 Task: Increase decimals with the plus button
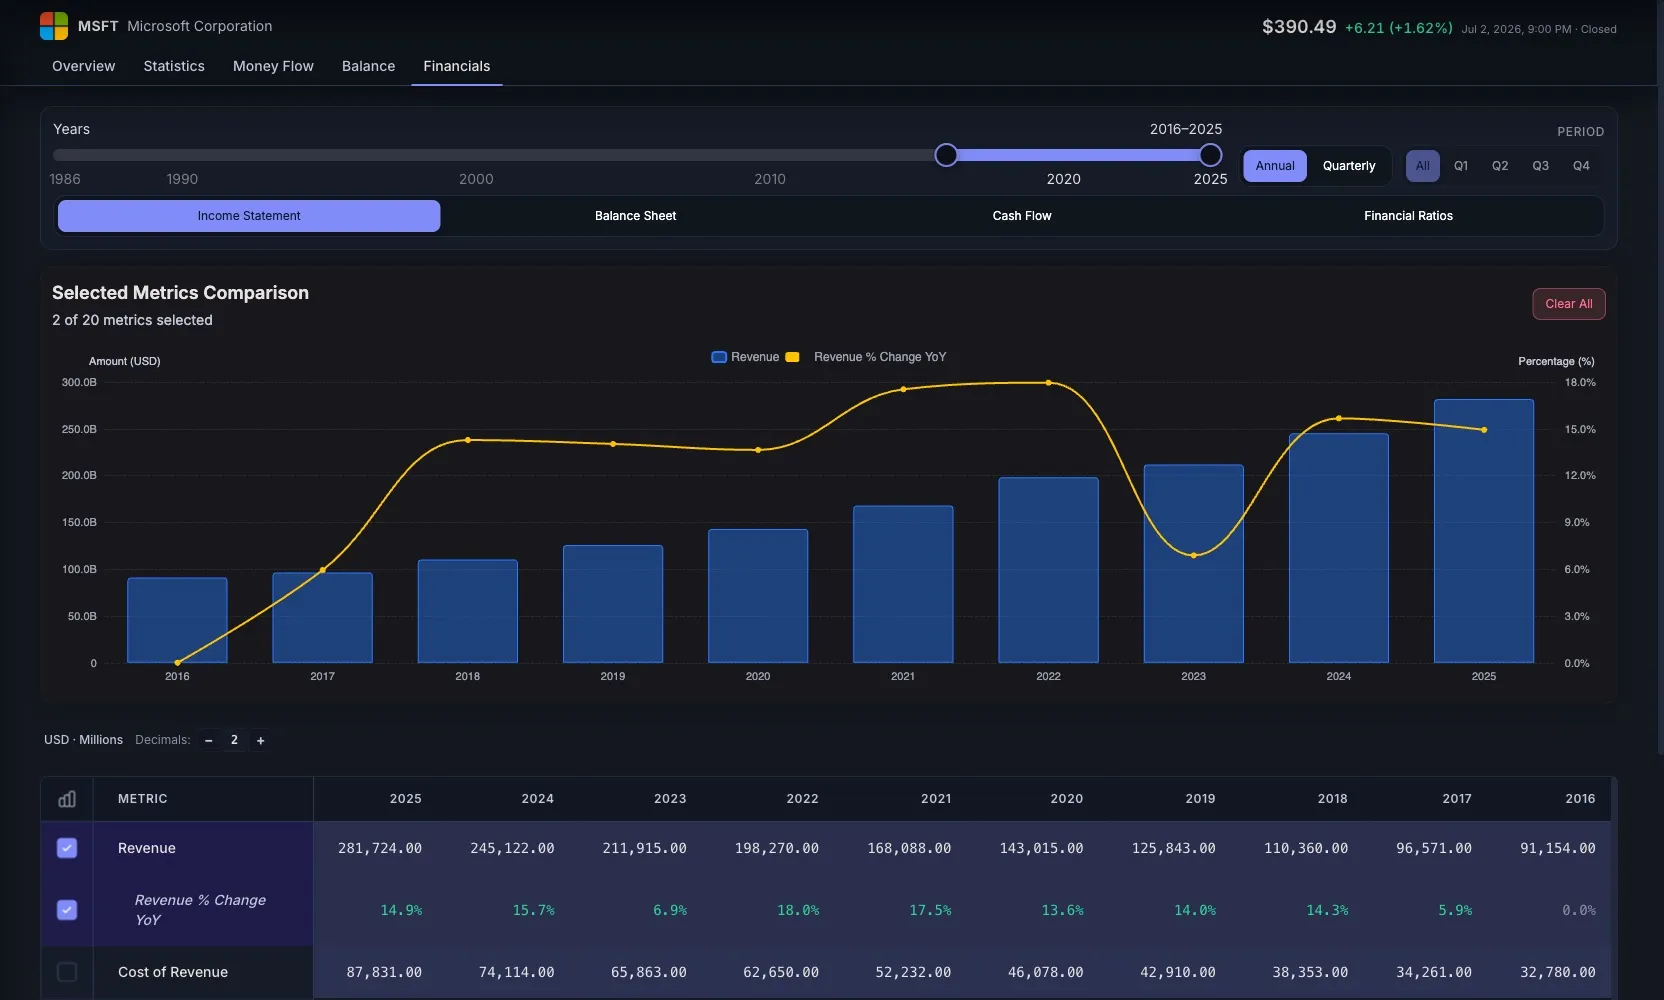[x=261, y=741]
